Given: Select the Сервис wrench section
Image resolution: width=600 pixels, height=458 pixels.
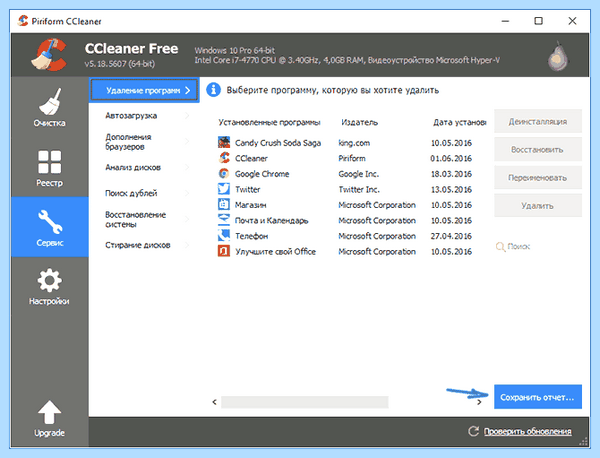Looking at the screenshot, I should coord(50,227).
